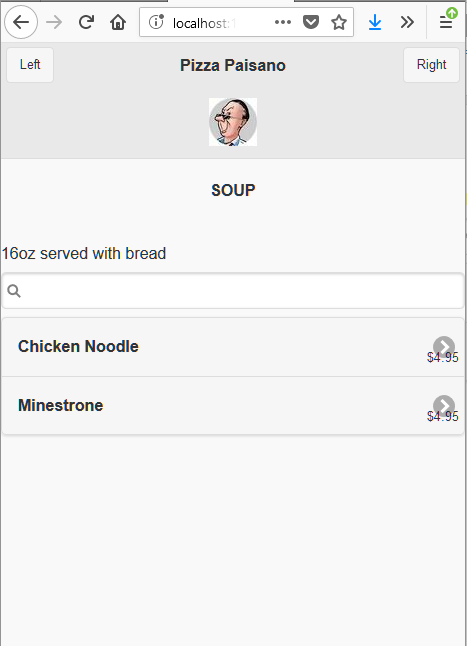Show site information icon in address bar
467x646 pixels.
[x=156, y=22]
